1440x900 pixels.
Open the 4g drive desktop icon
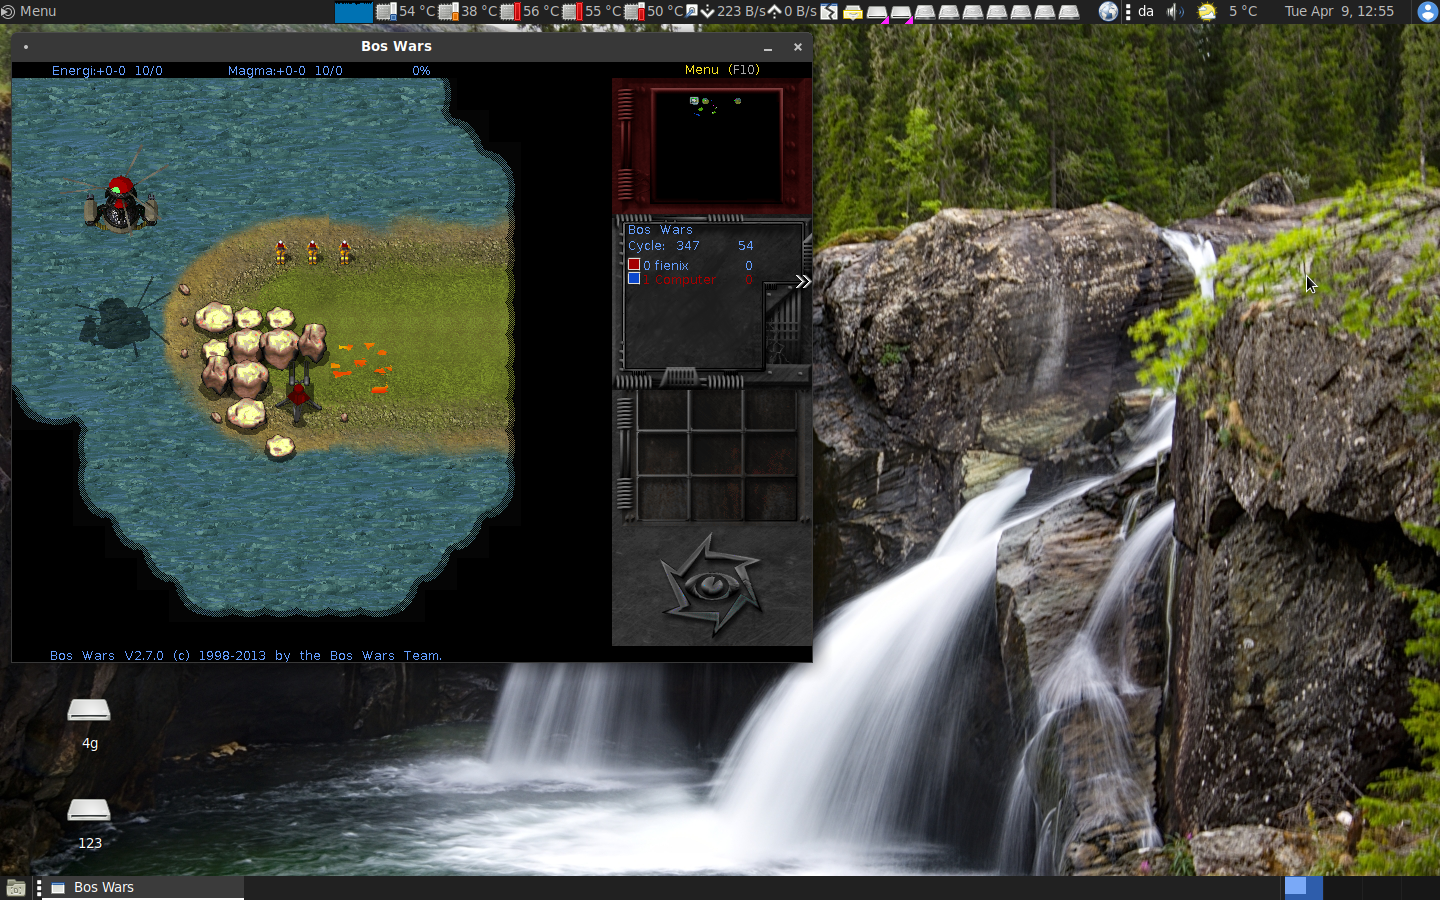click(x=89, y=712)
